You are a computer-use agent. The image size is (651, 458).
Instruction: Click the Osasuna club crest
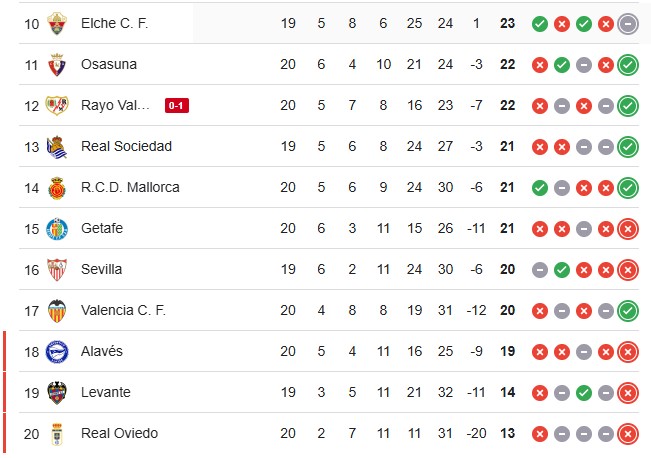57,64
